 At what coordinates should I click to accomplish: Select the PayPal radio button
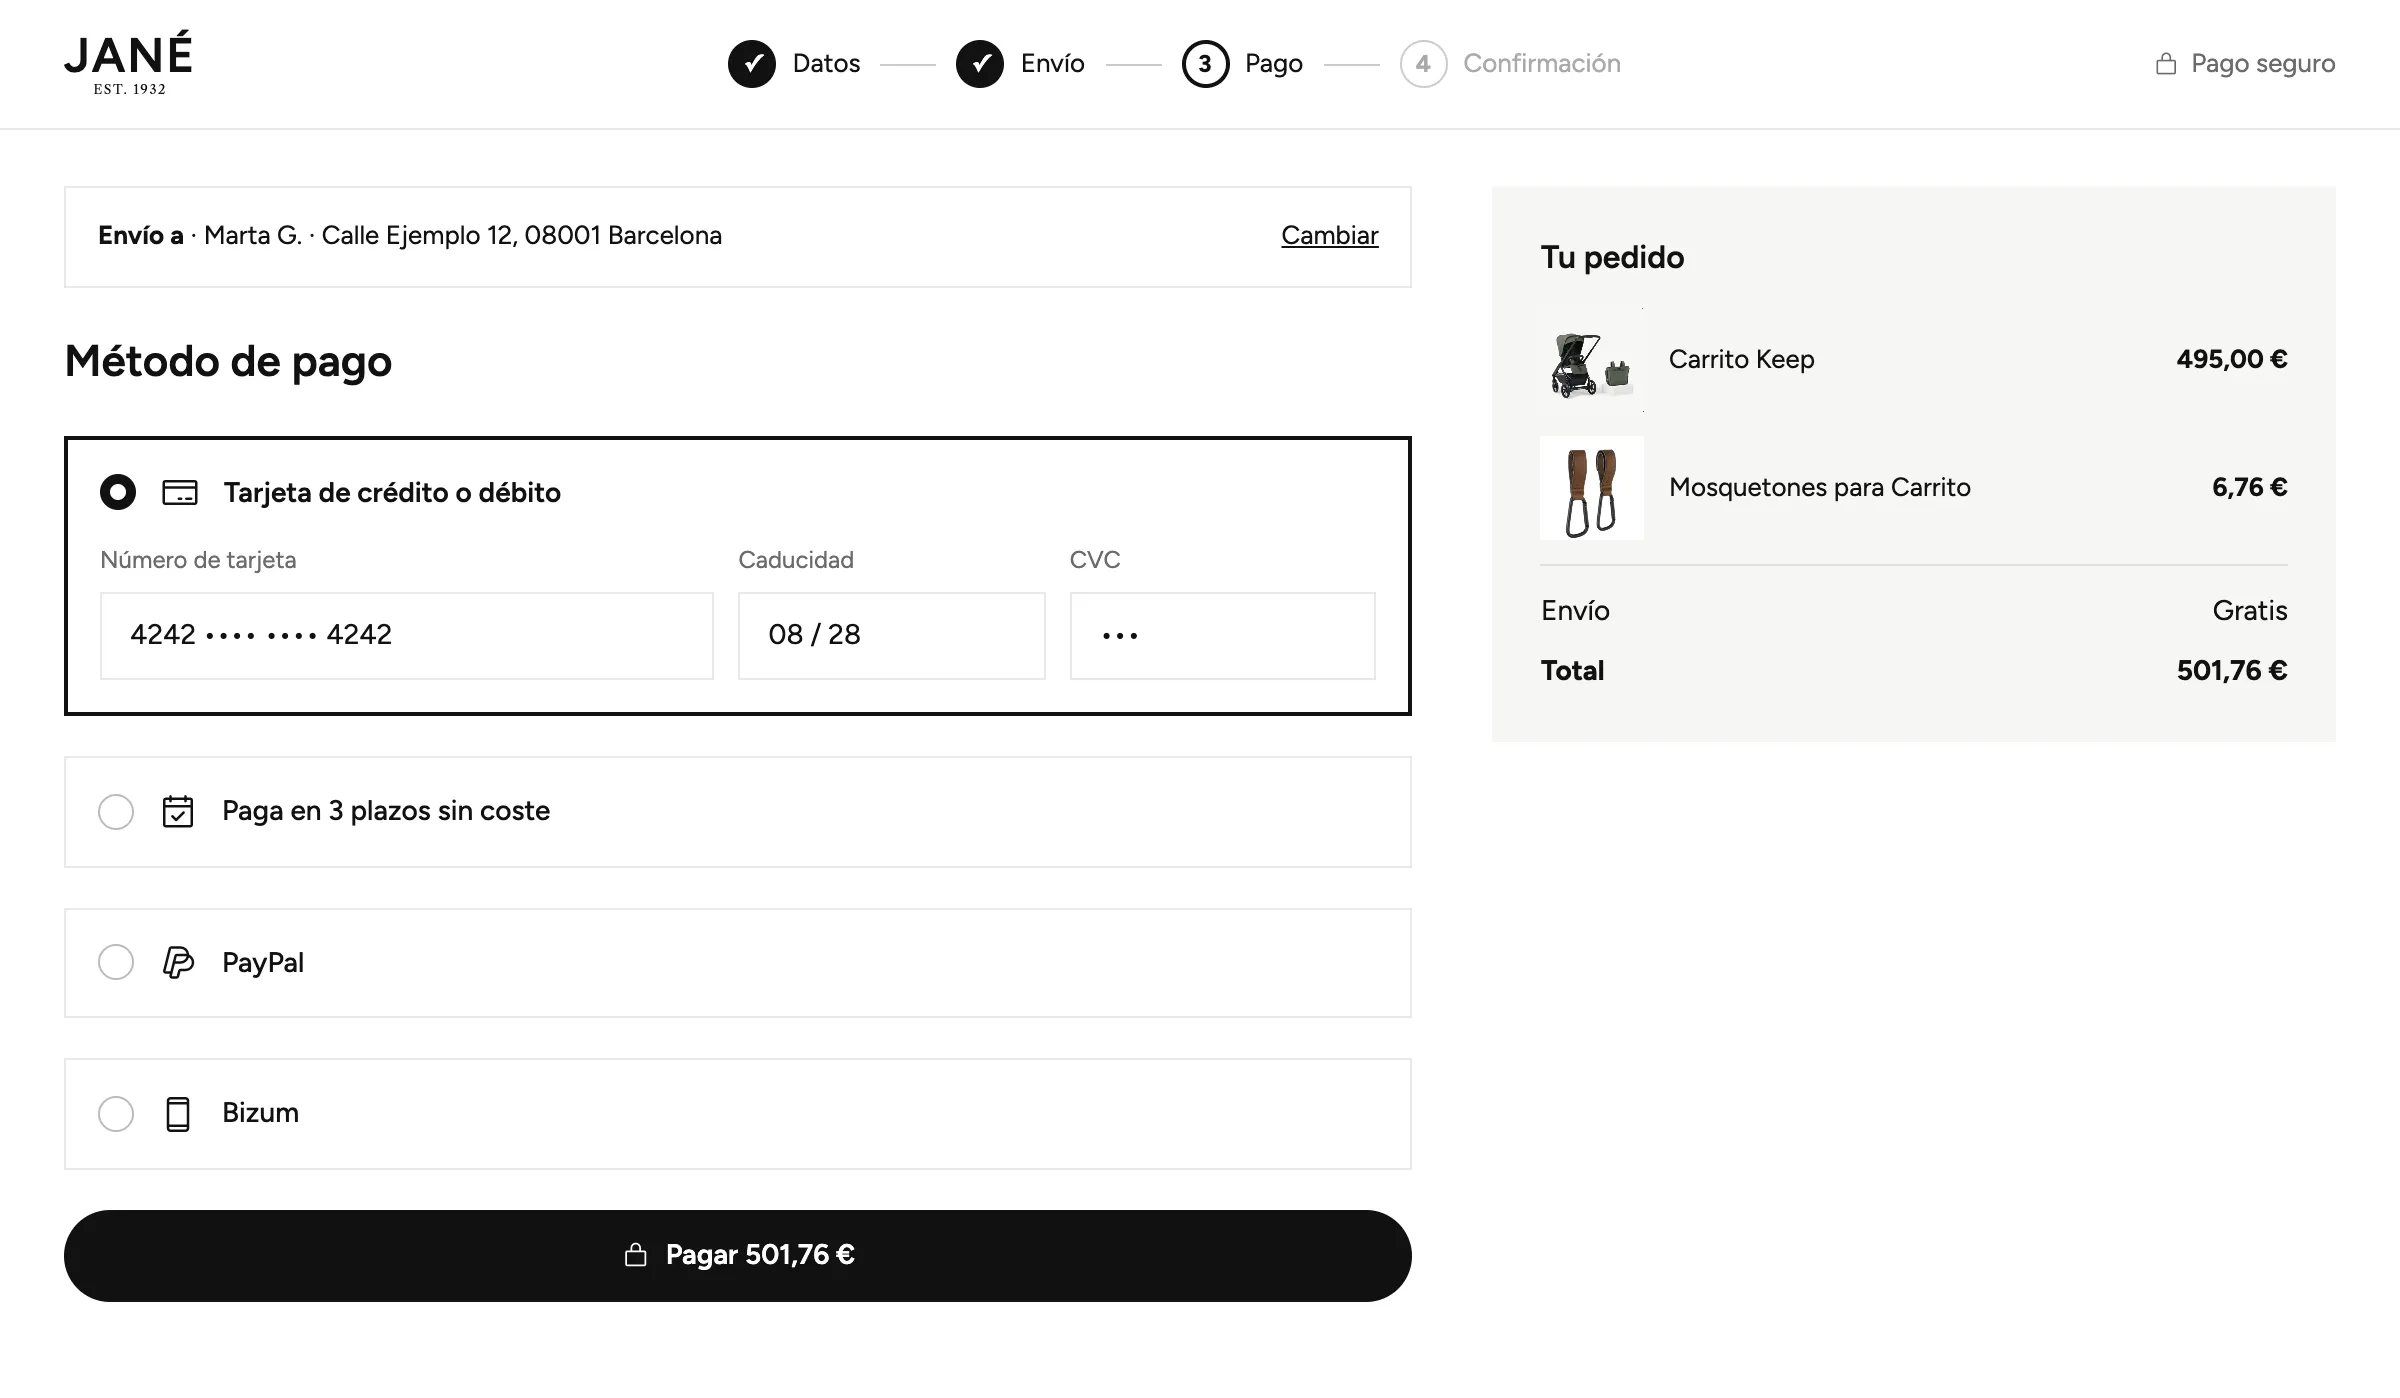[x=116, y=962]
